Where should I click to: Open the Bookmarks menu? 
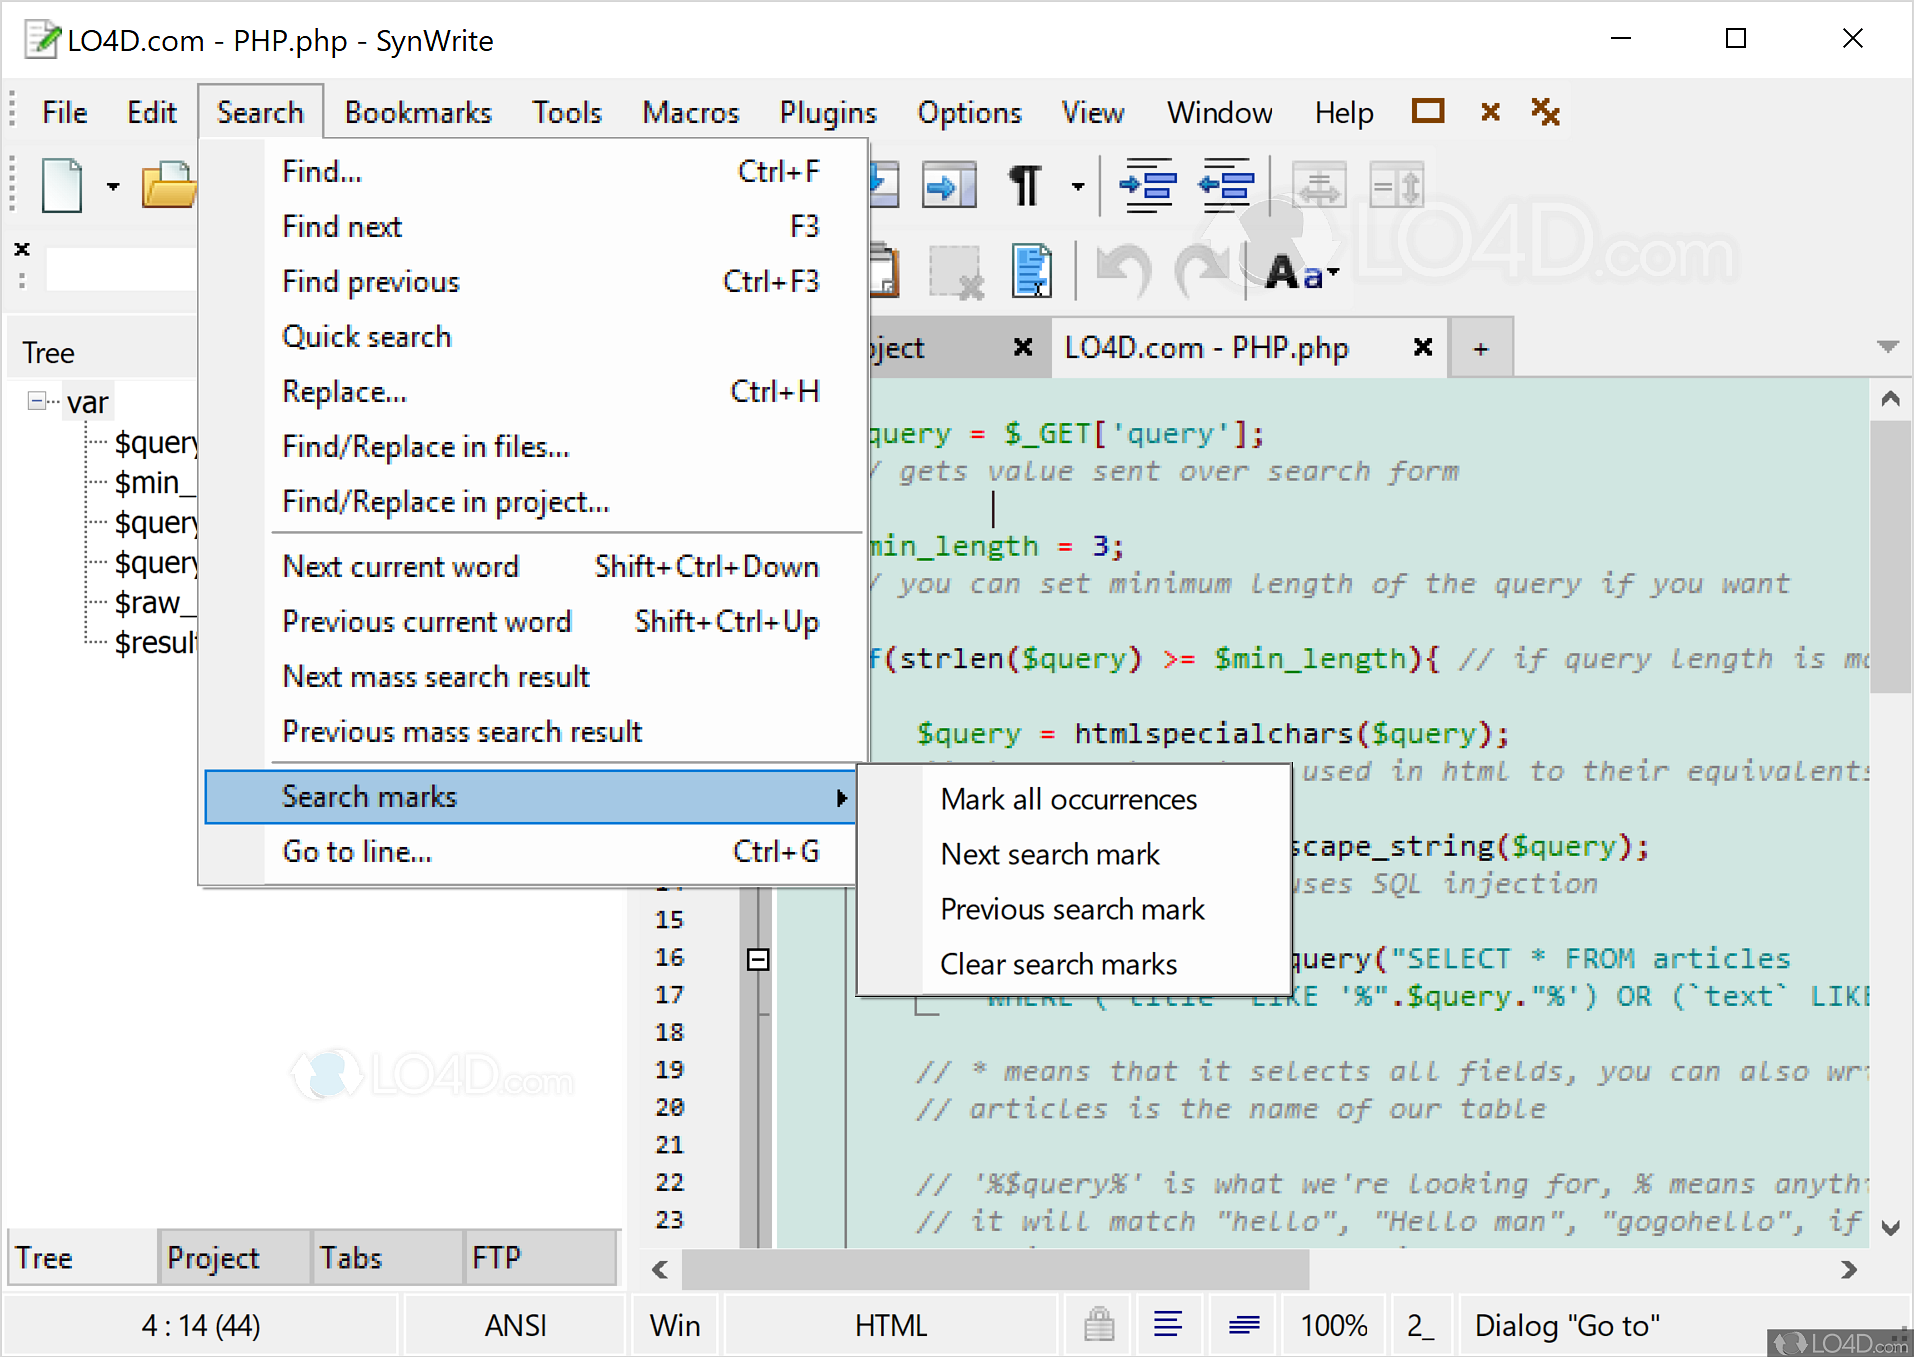(417, 112)
